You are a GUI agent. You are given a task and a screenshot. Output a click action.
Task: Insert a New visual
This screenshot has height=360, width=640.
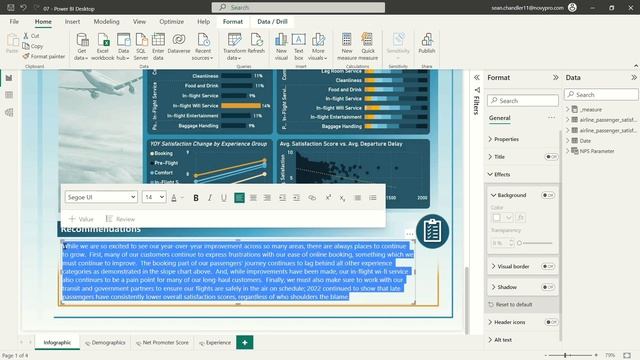[x=281, y=47]
